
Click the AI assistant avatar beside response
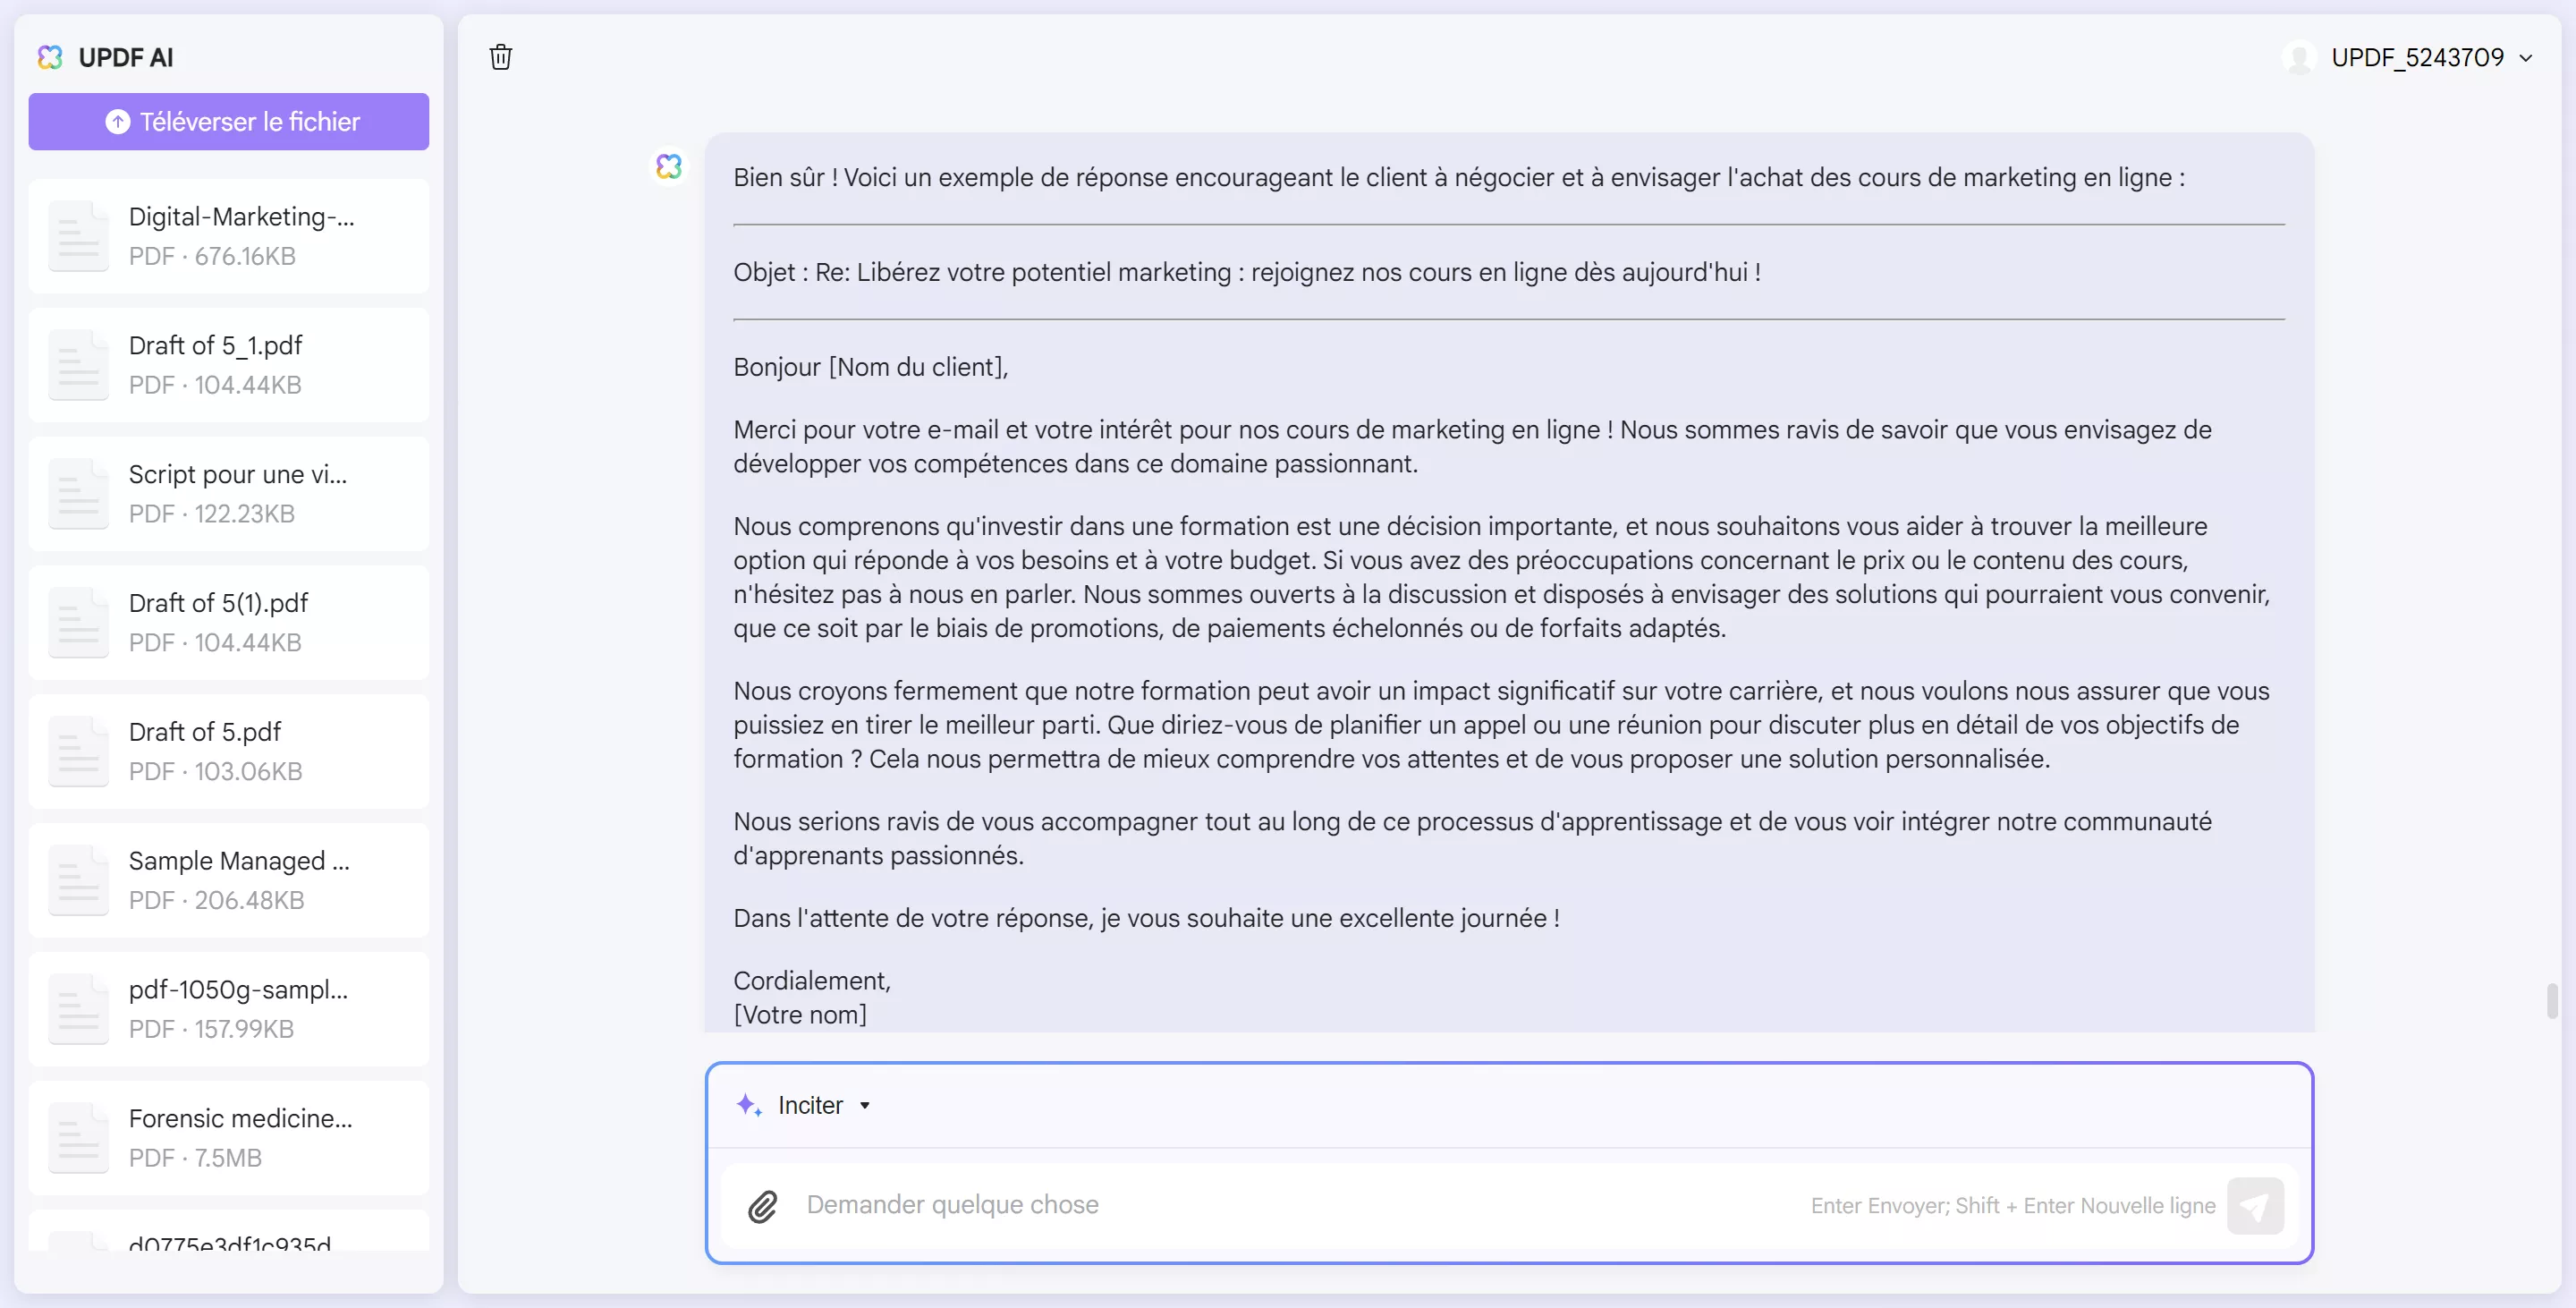(x=669, y=166)
